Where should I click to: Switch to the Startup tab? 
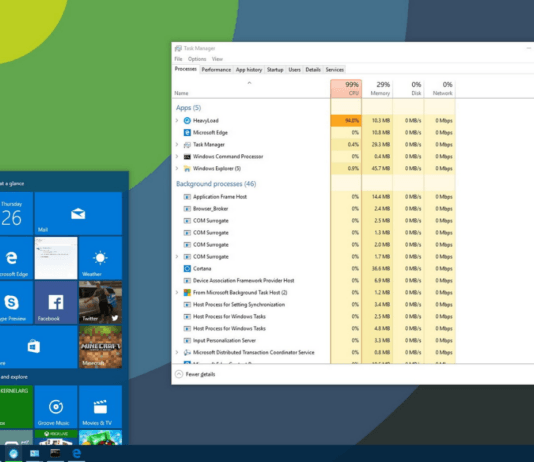[275, 69]
